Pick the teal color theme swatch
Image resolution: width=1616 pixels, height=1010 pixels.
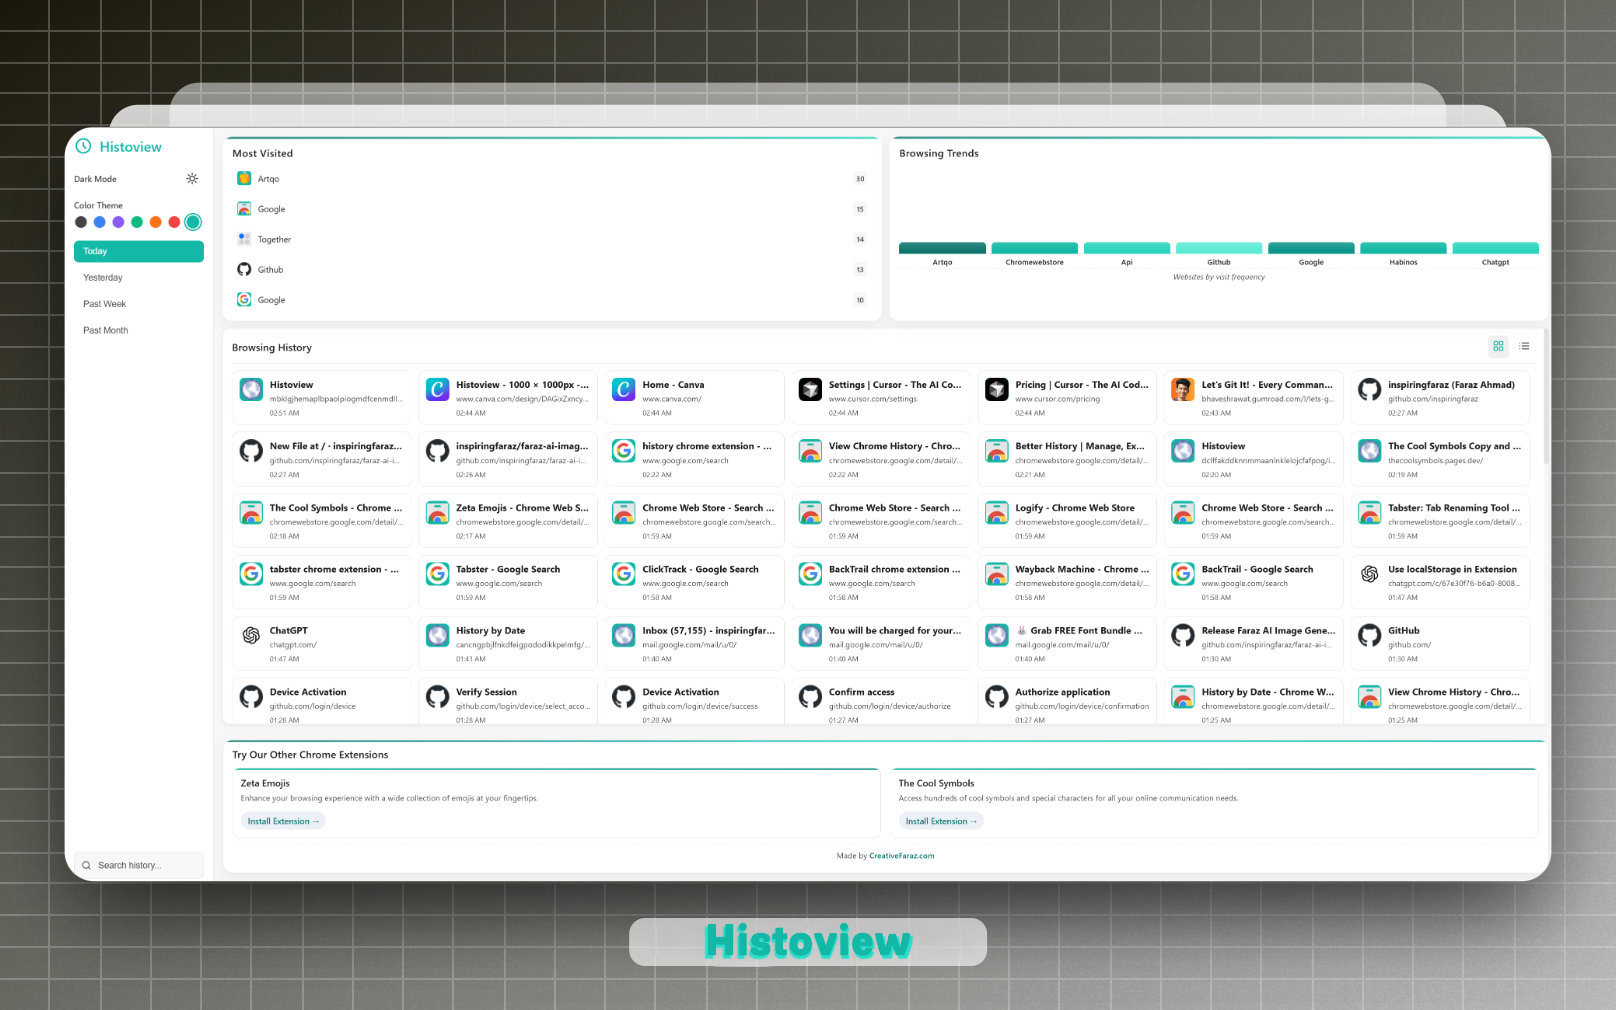(x=193, y=222)
